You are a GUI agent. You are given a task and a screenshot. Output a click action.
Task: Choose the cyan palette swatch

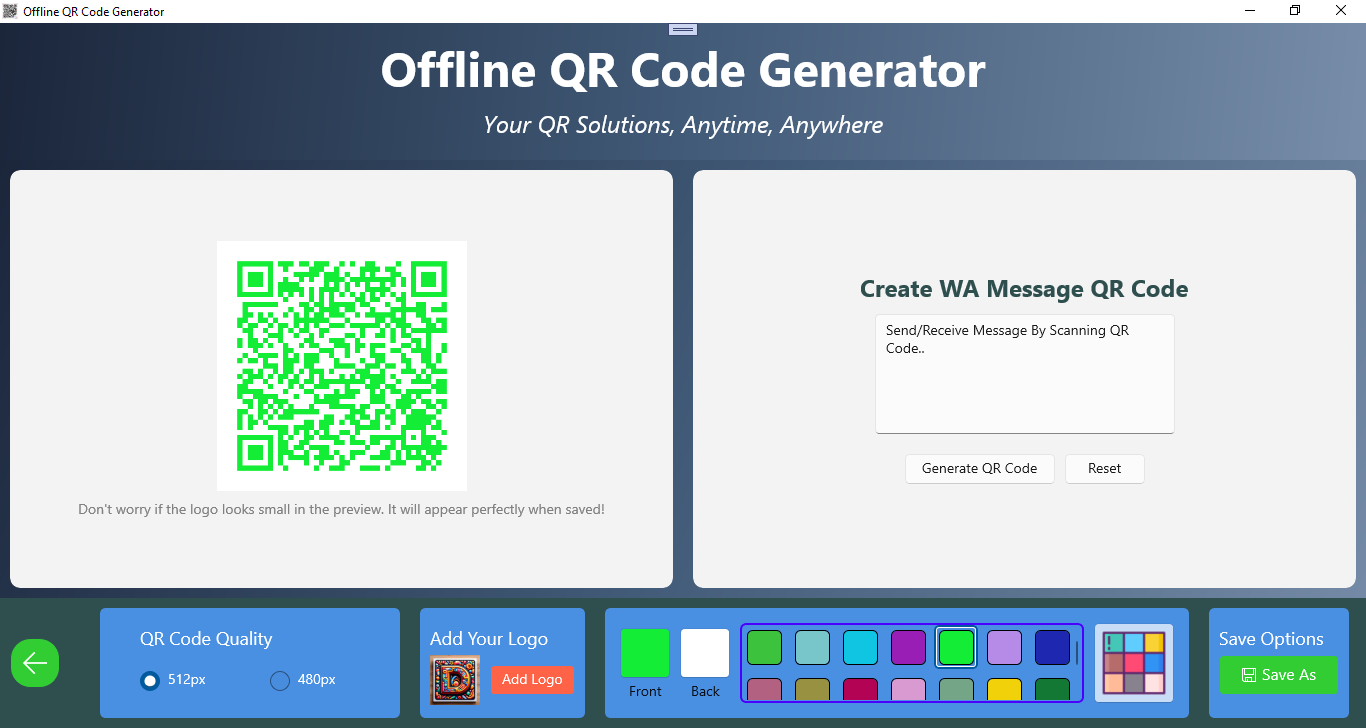[860, 647]
